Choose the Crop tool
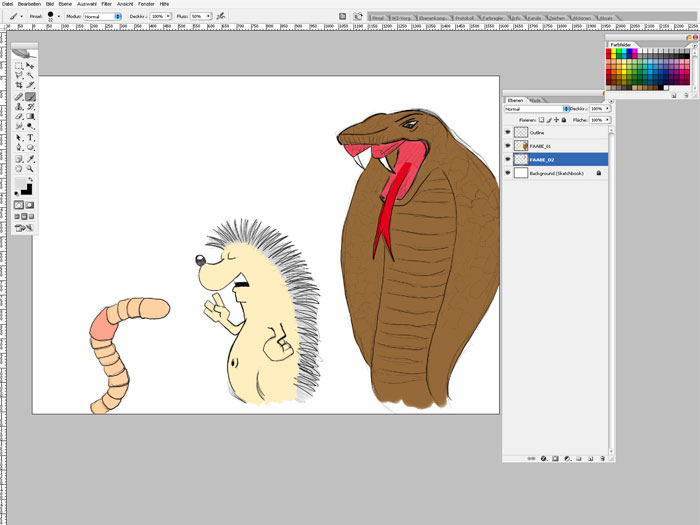700x525 pixels. (19, 86)
